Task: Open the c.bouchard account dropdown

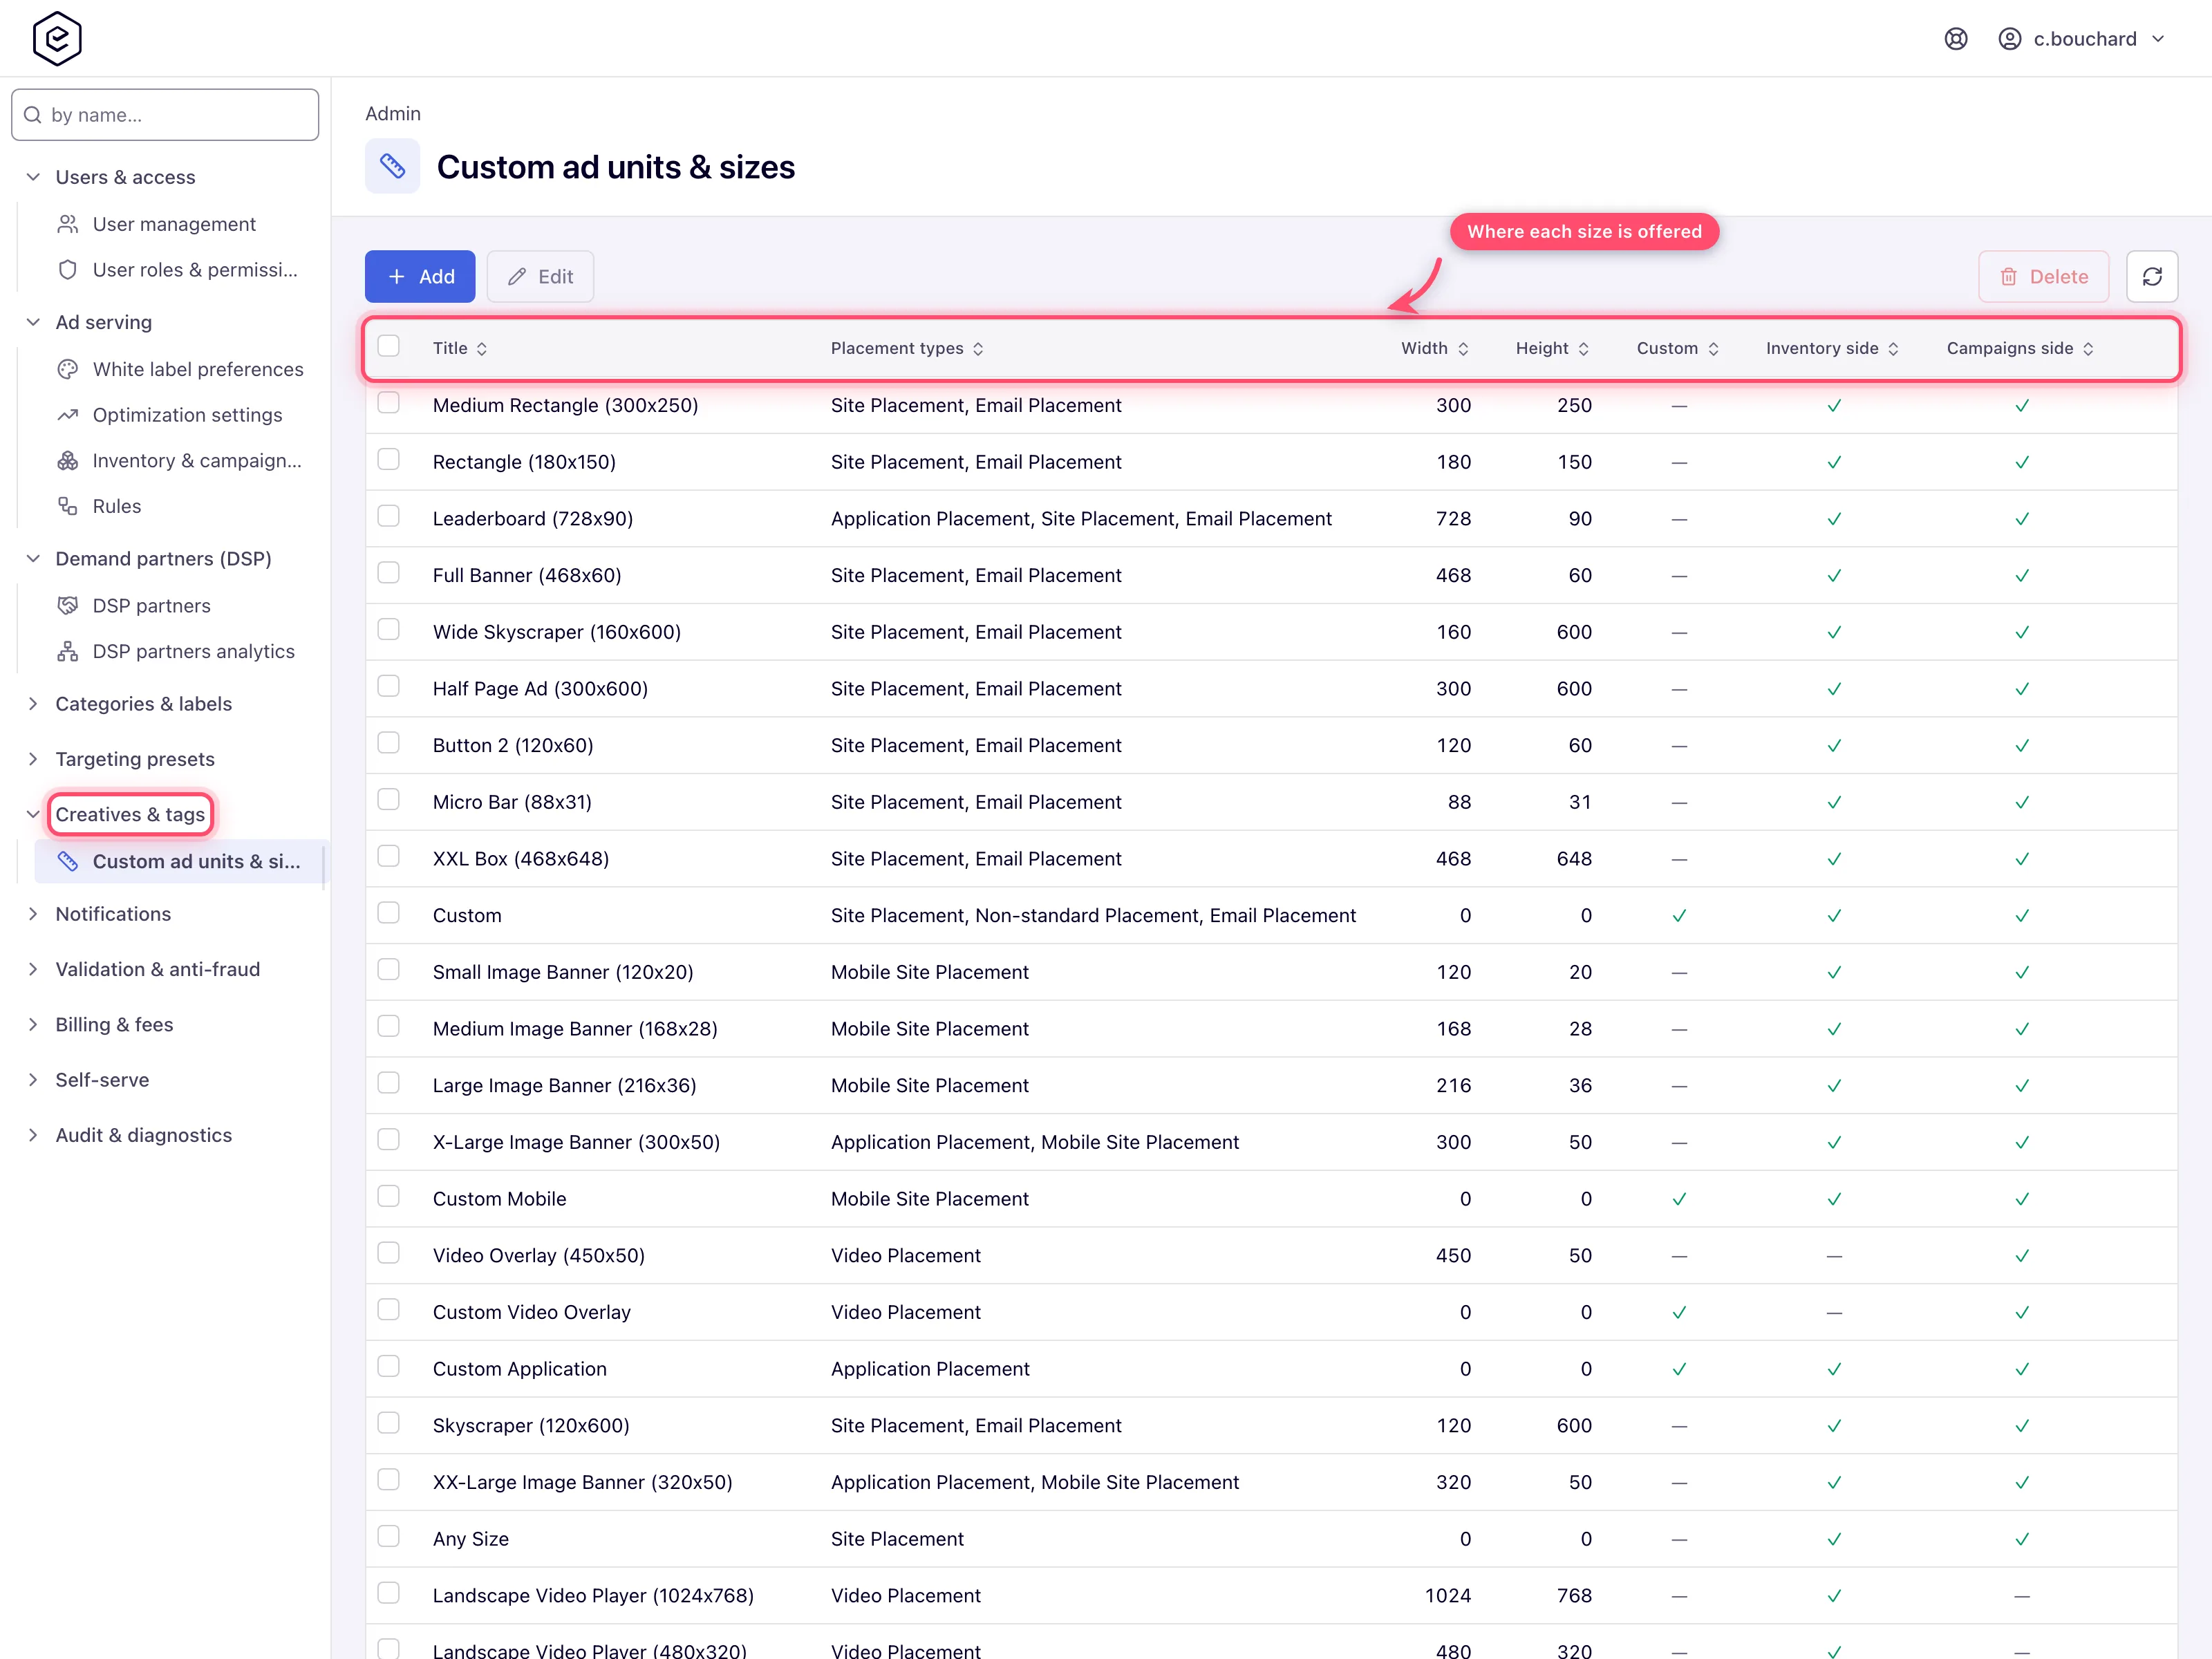Action: coord(2082,39)
